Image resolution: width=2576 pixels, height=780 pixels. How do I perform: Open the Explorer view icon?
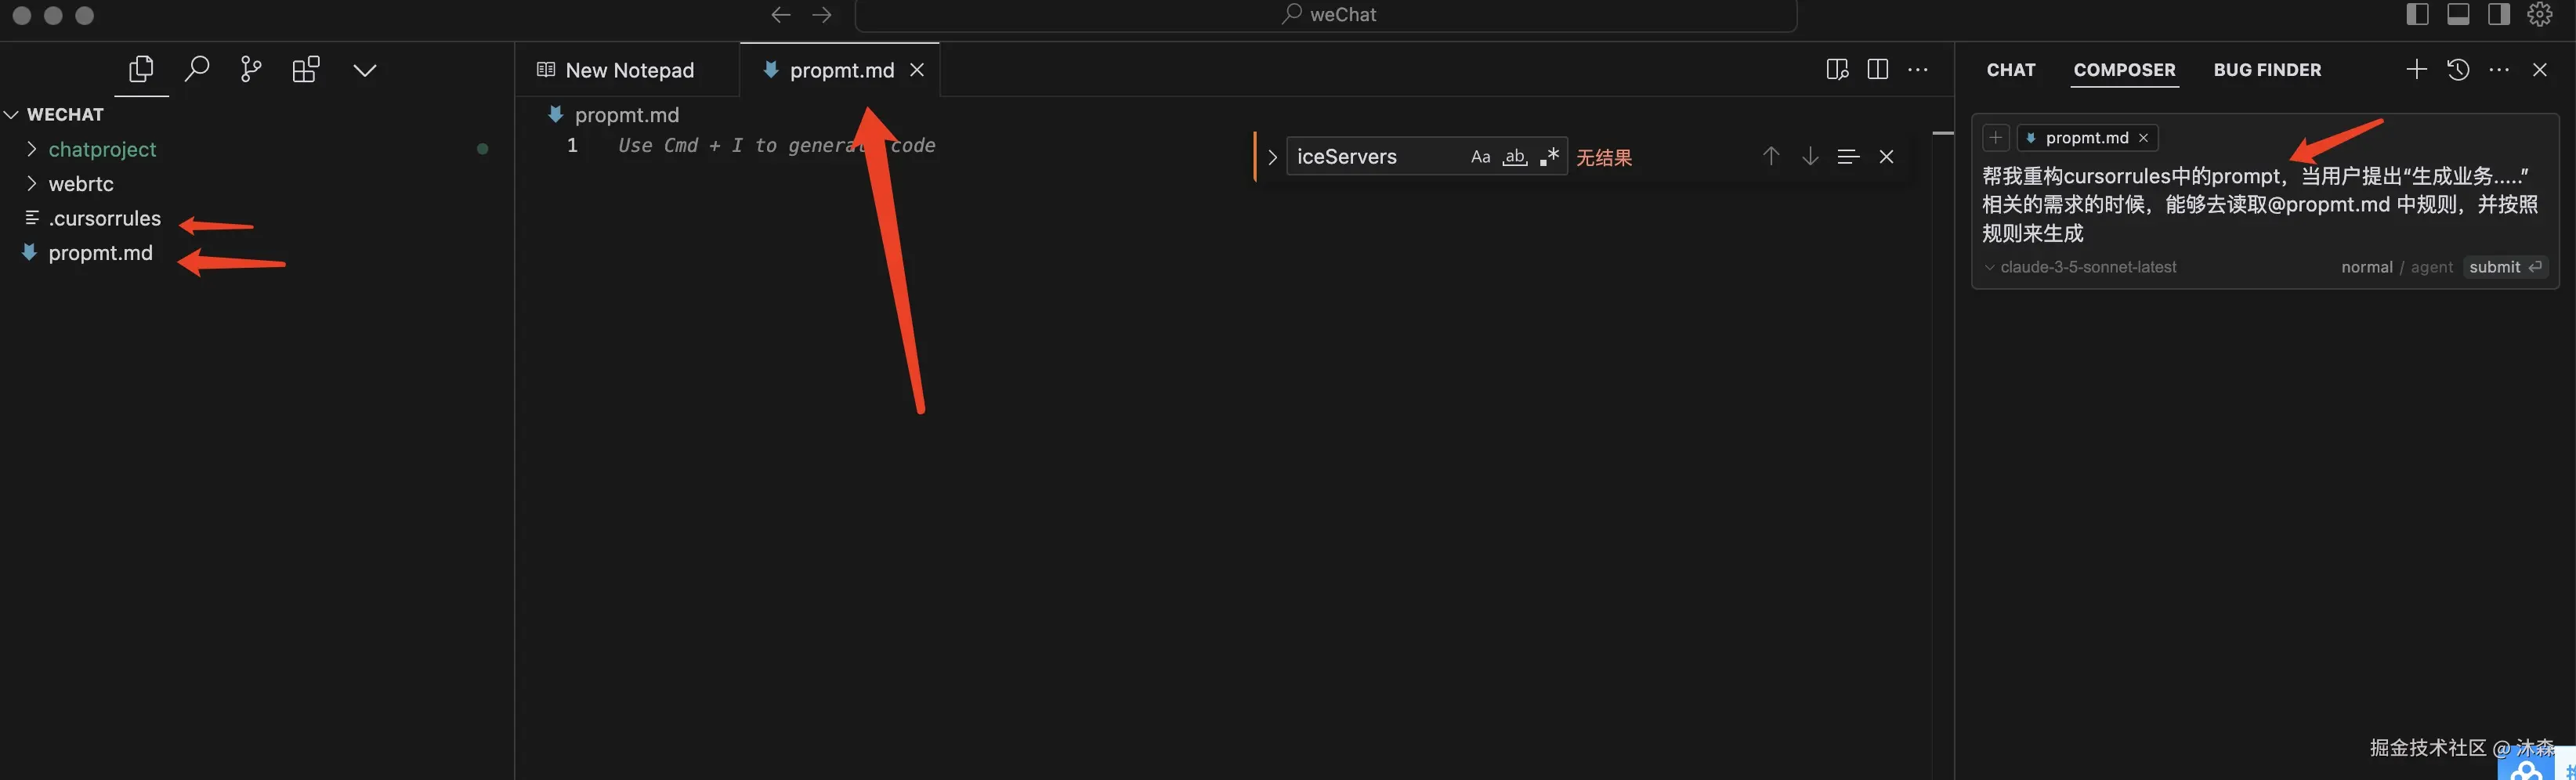tap(141, 69)
